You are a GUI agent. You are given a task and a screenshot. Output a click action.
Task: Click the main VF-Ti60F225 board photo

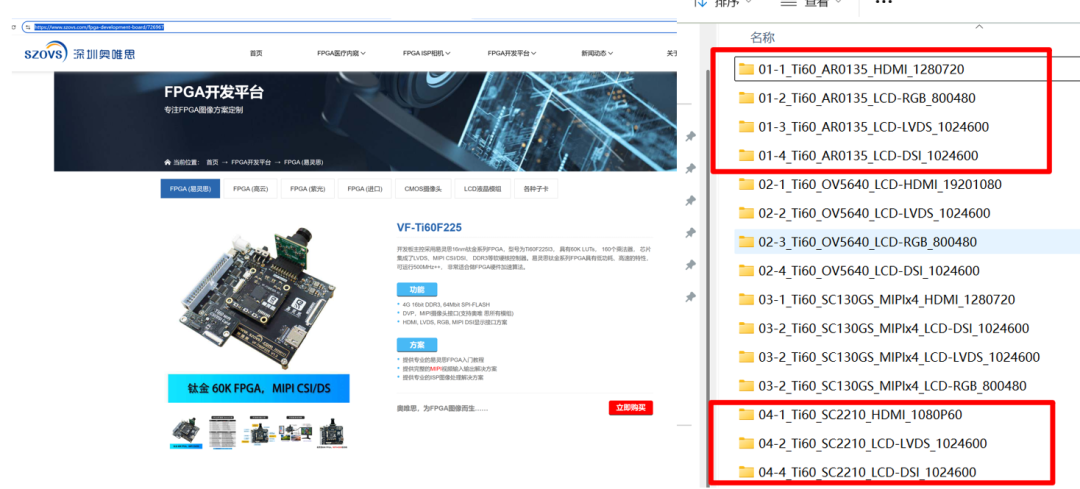coord(256,299)
